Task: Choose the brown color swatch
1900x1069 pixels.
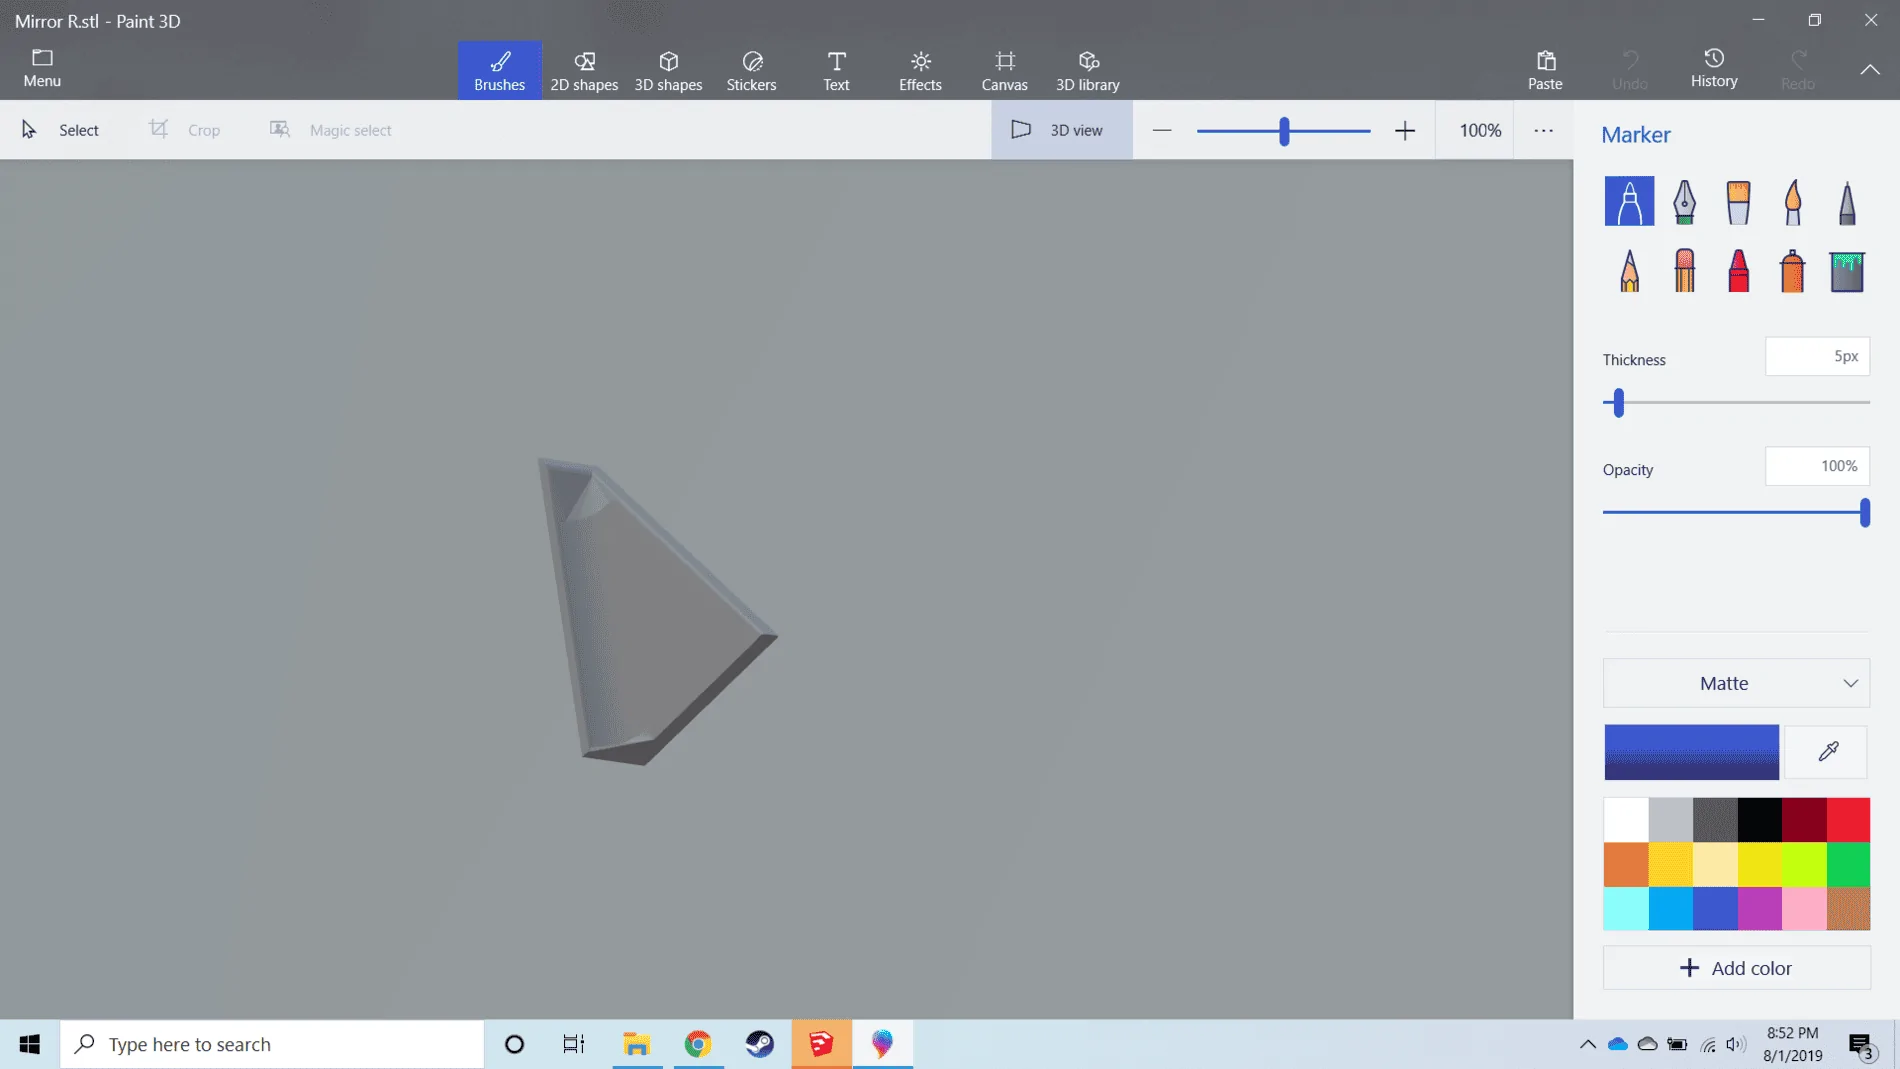Action: [1848, 908]
